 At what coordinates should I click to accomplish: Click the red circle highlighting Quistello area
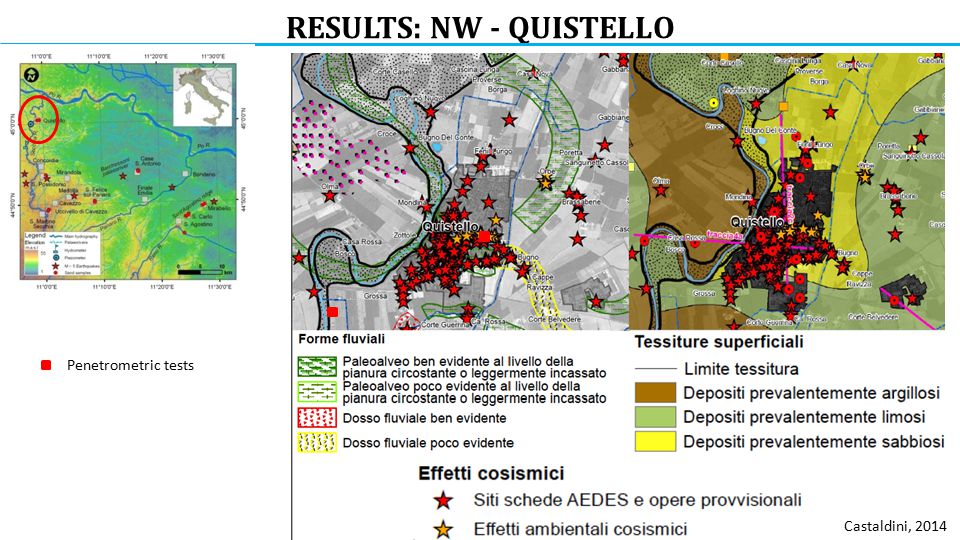pyautogui.click(x=38, y=119)
